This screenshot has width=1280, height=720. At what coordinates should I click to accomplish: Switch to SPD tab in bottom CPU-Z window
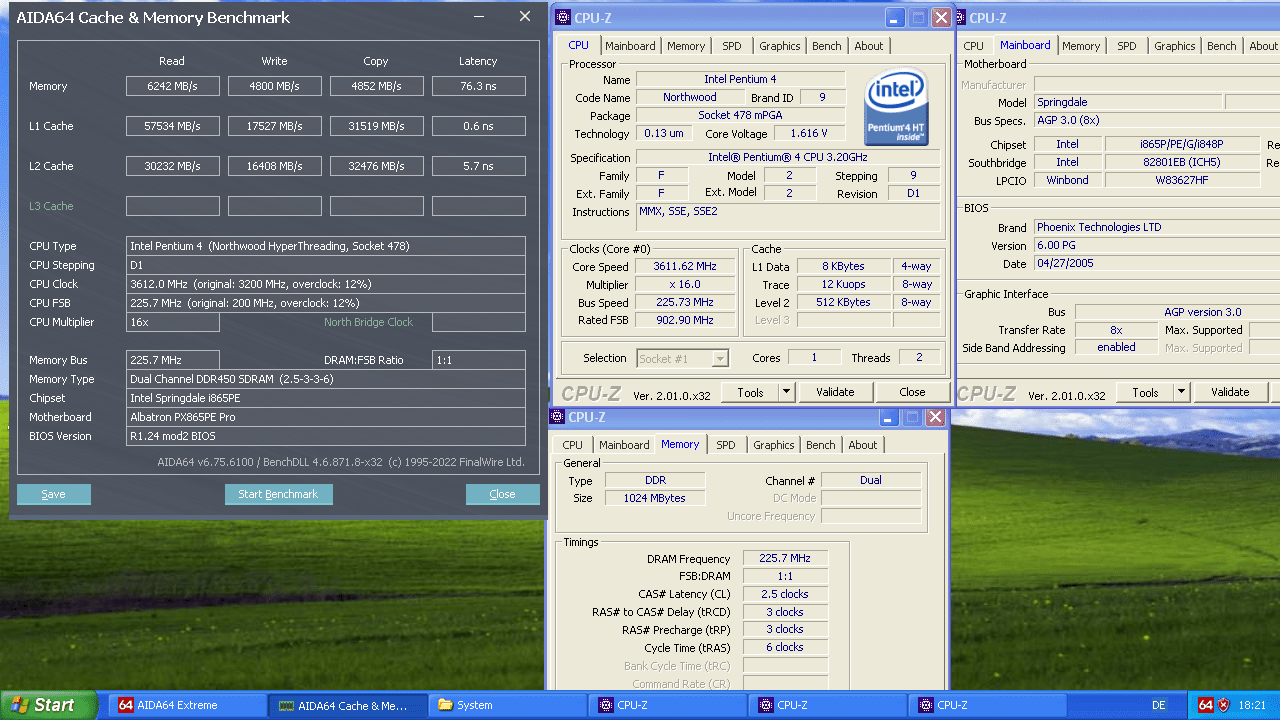coord(725,445)
